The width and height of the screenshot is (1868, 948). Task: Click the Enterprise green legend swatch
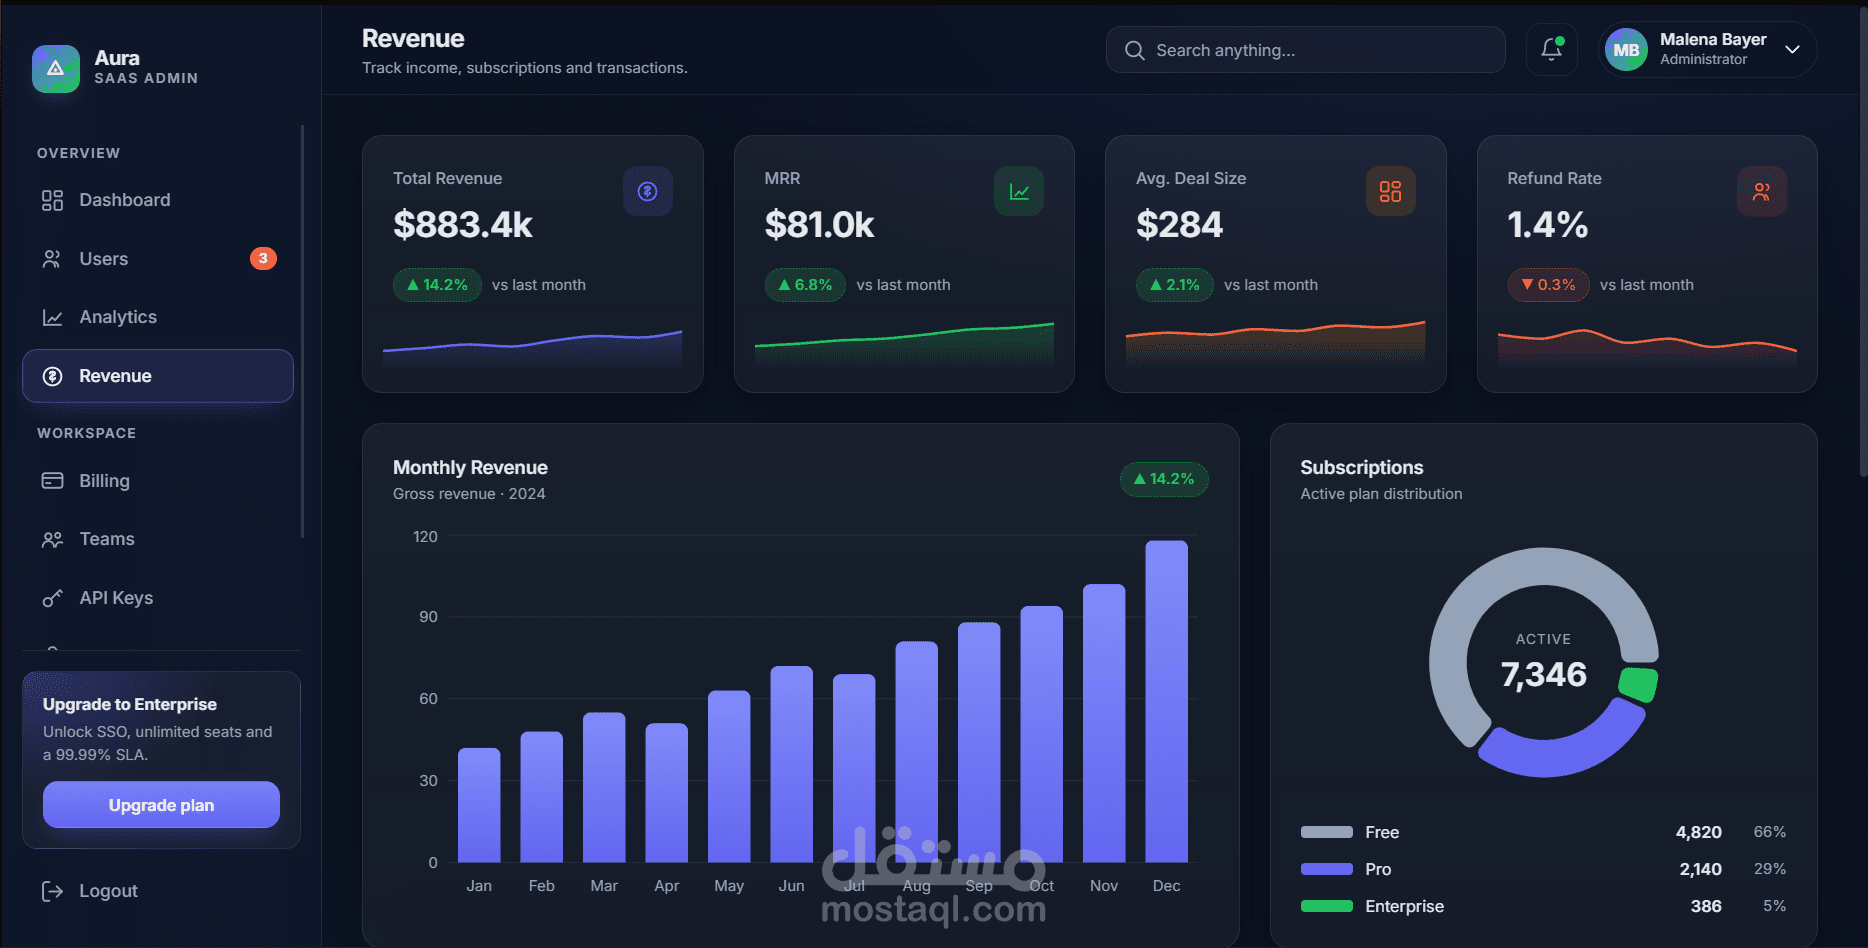coord(1326,906)
